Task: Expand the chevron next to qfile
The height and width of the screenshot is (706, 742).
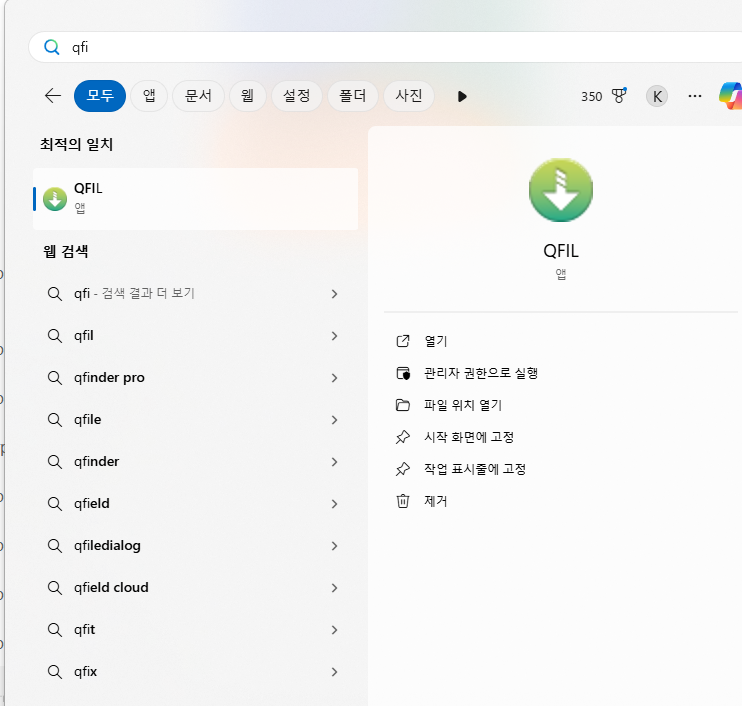Action: 335,420
